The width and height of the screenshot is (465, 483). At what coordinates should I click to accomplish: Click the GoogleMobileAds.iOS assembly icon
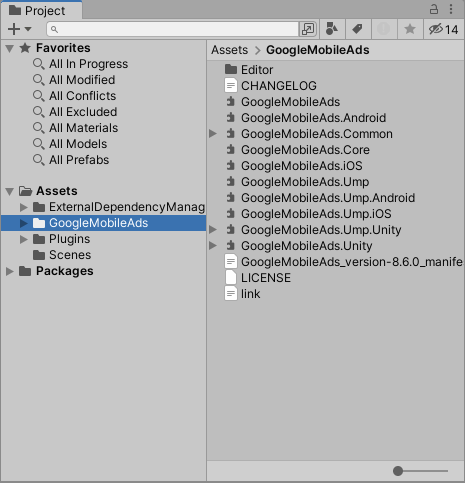(231, 165)
